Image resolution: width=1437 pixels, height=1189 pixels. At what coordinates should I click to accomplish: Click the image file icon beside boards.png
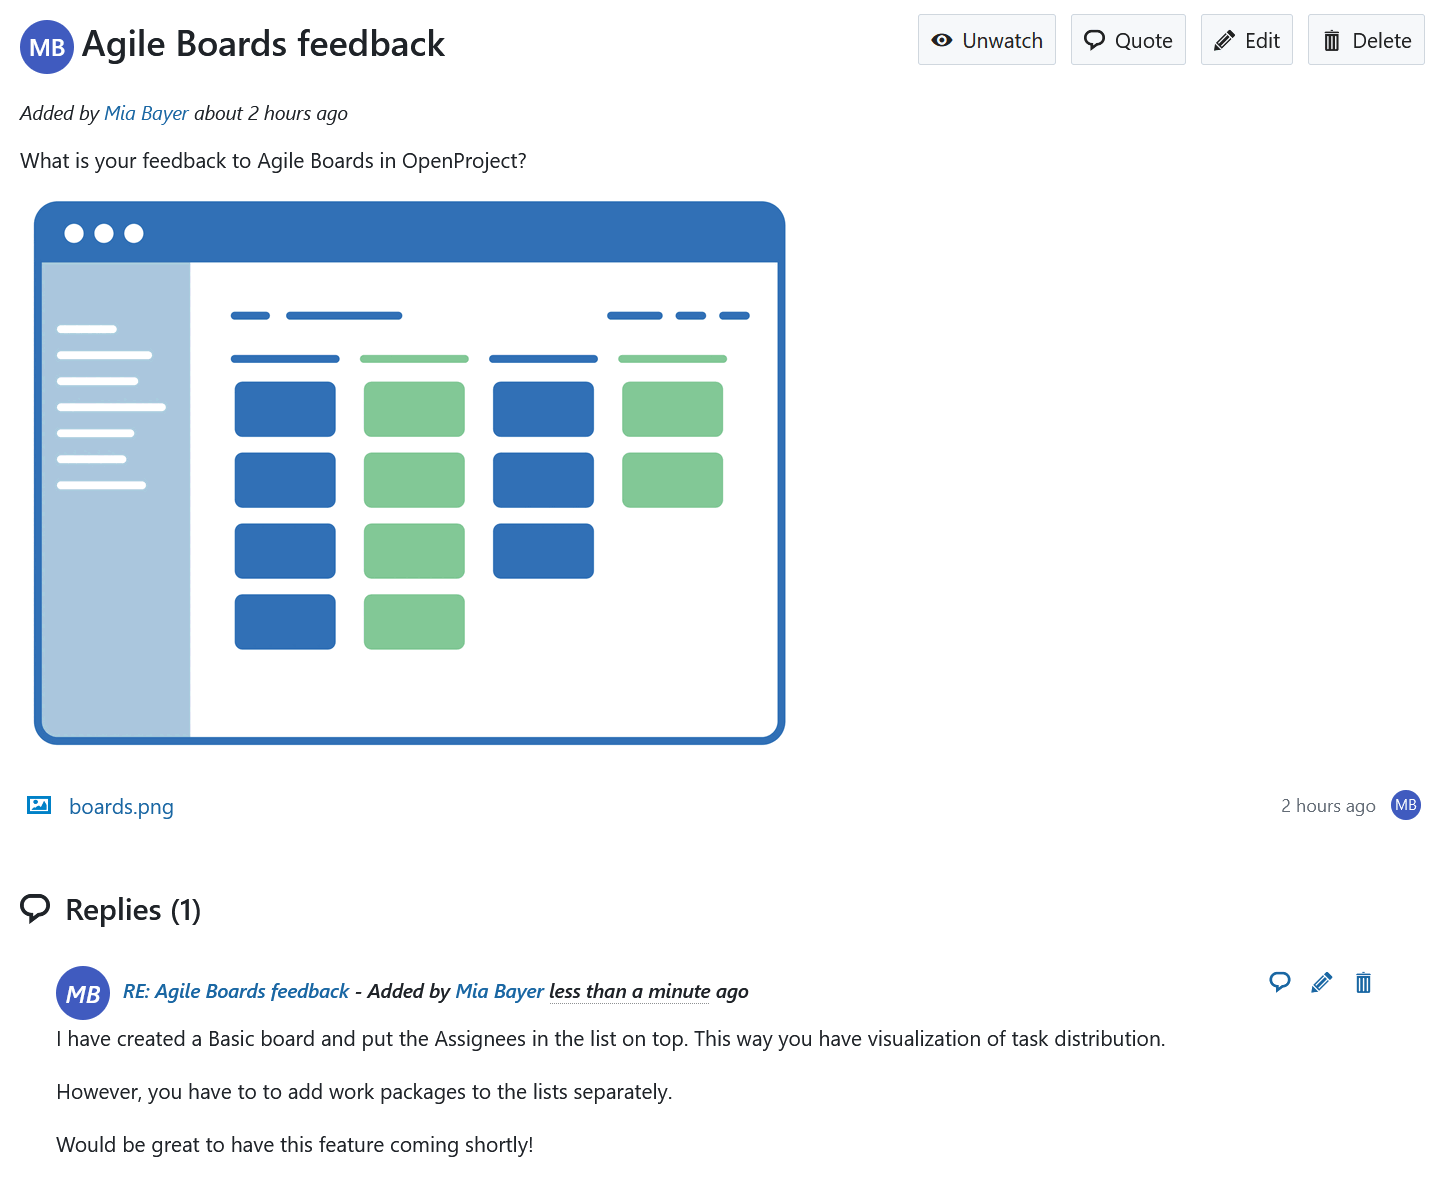[39, 805]
